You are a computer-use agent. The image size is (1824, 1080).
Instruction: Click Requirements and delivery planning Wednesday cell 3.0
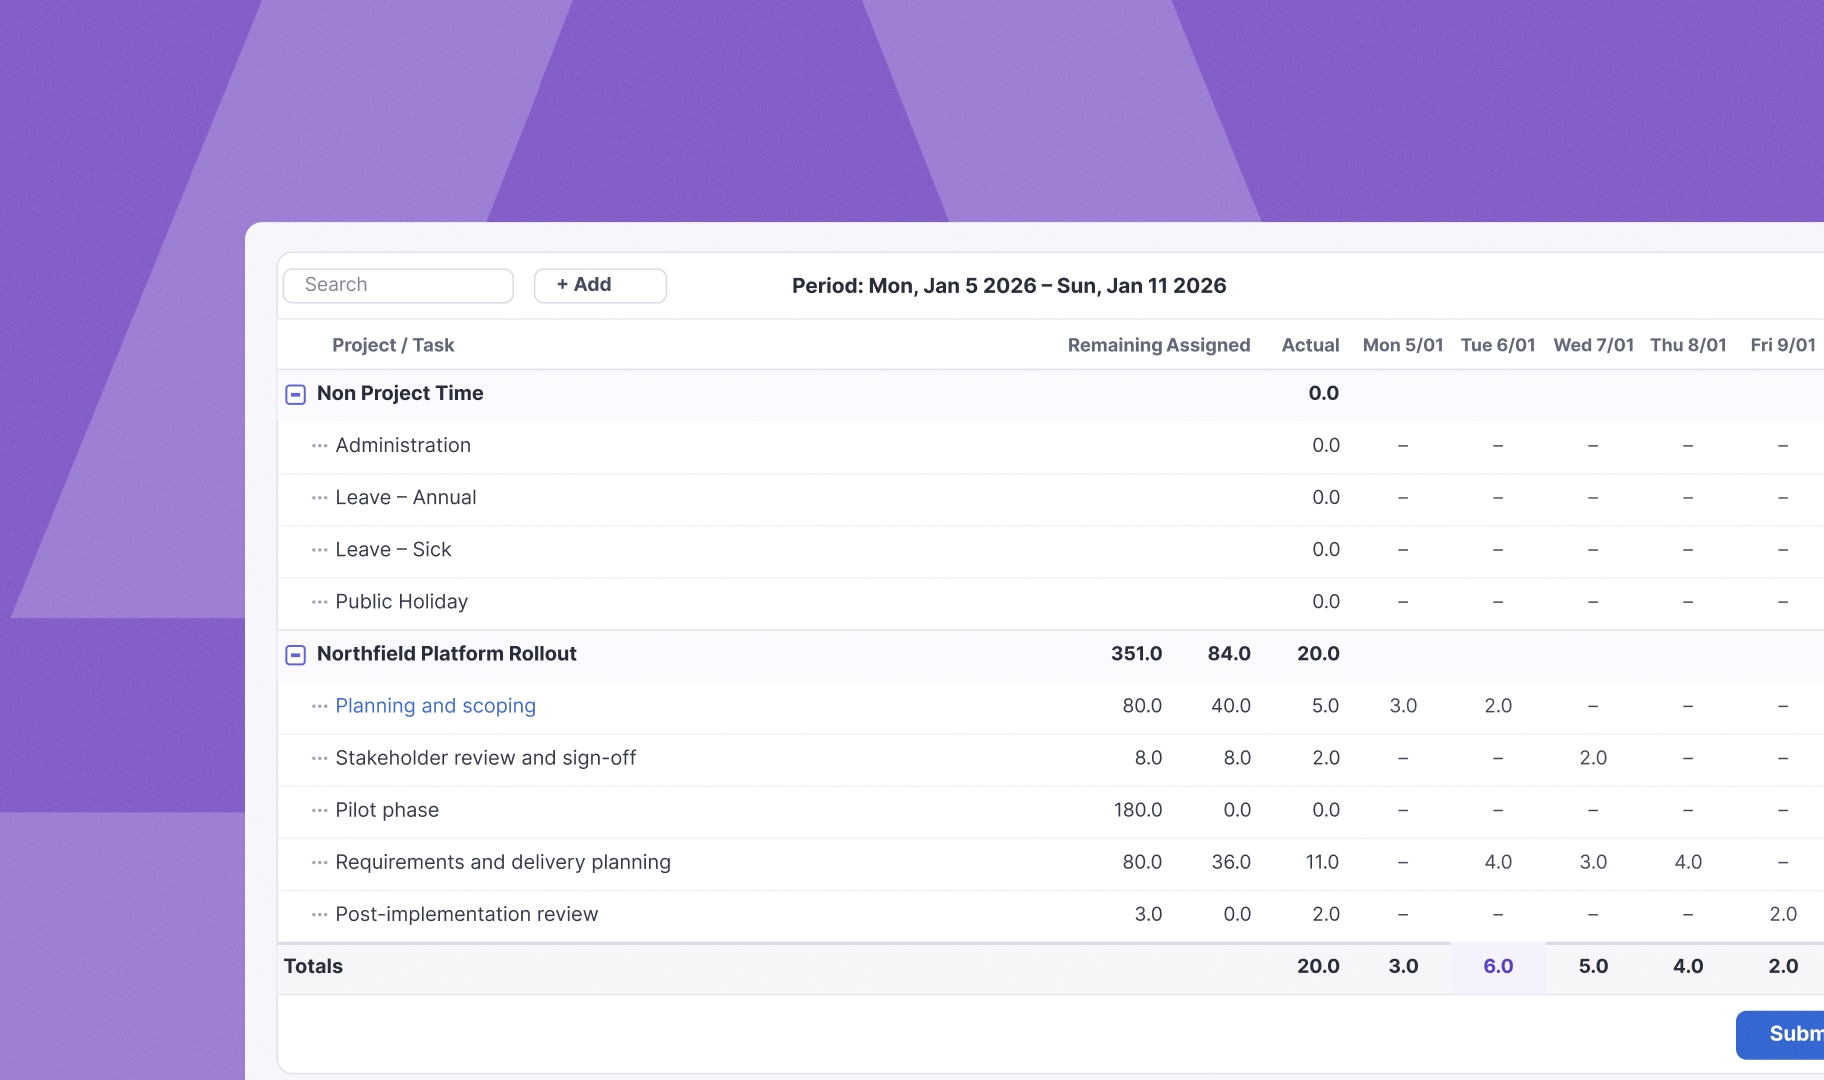(x=1593, y=862)
